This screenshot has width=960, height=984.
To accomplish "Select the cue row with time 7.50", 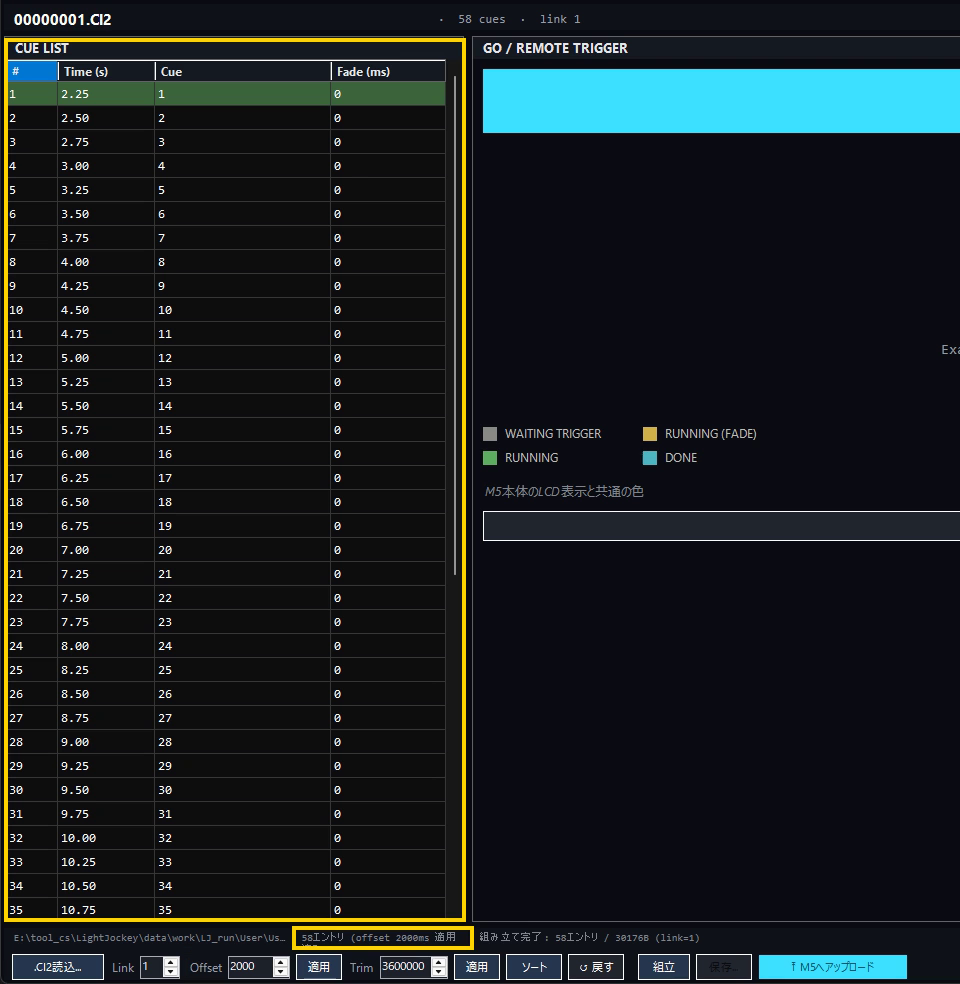I will pyautogui.click(x=227, y=598).
